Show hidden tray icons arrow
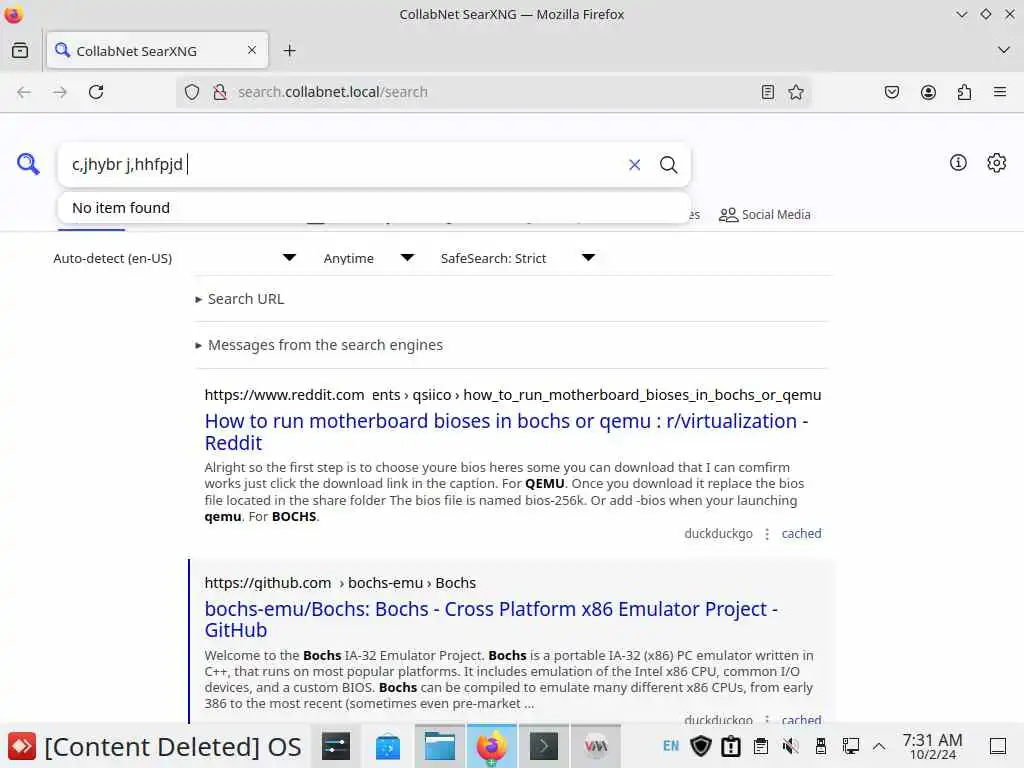Viewport: 1024px width, 768px height. [x=879, y=746]
